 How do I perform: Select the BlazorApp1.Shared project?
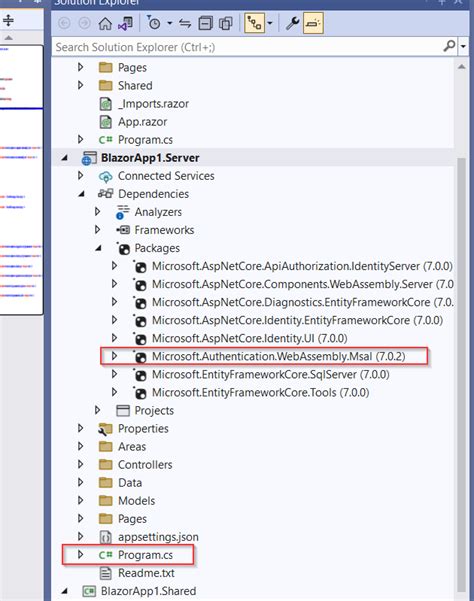pos(148,591)
